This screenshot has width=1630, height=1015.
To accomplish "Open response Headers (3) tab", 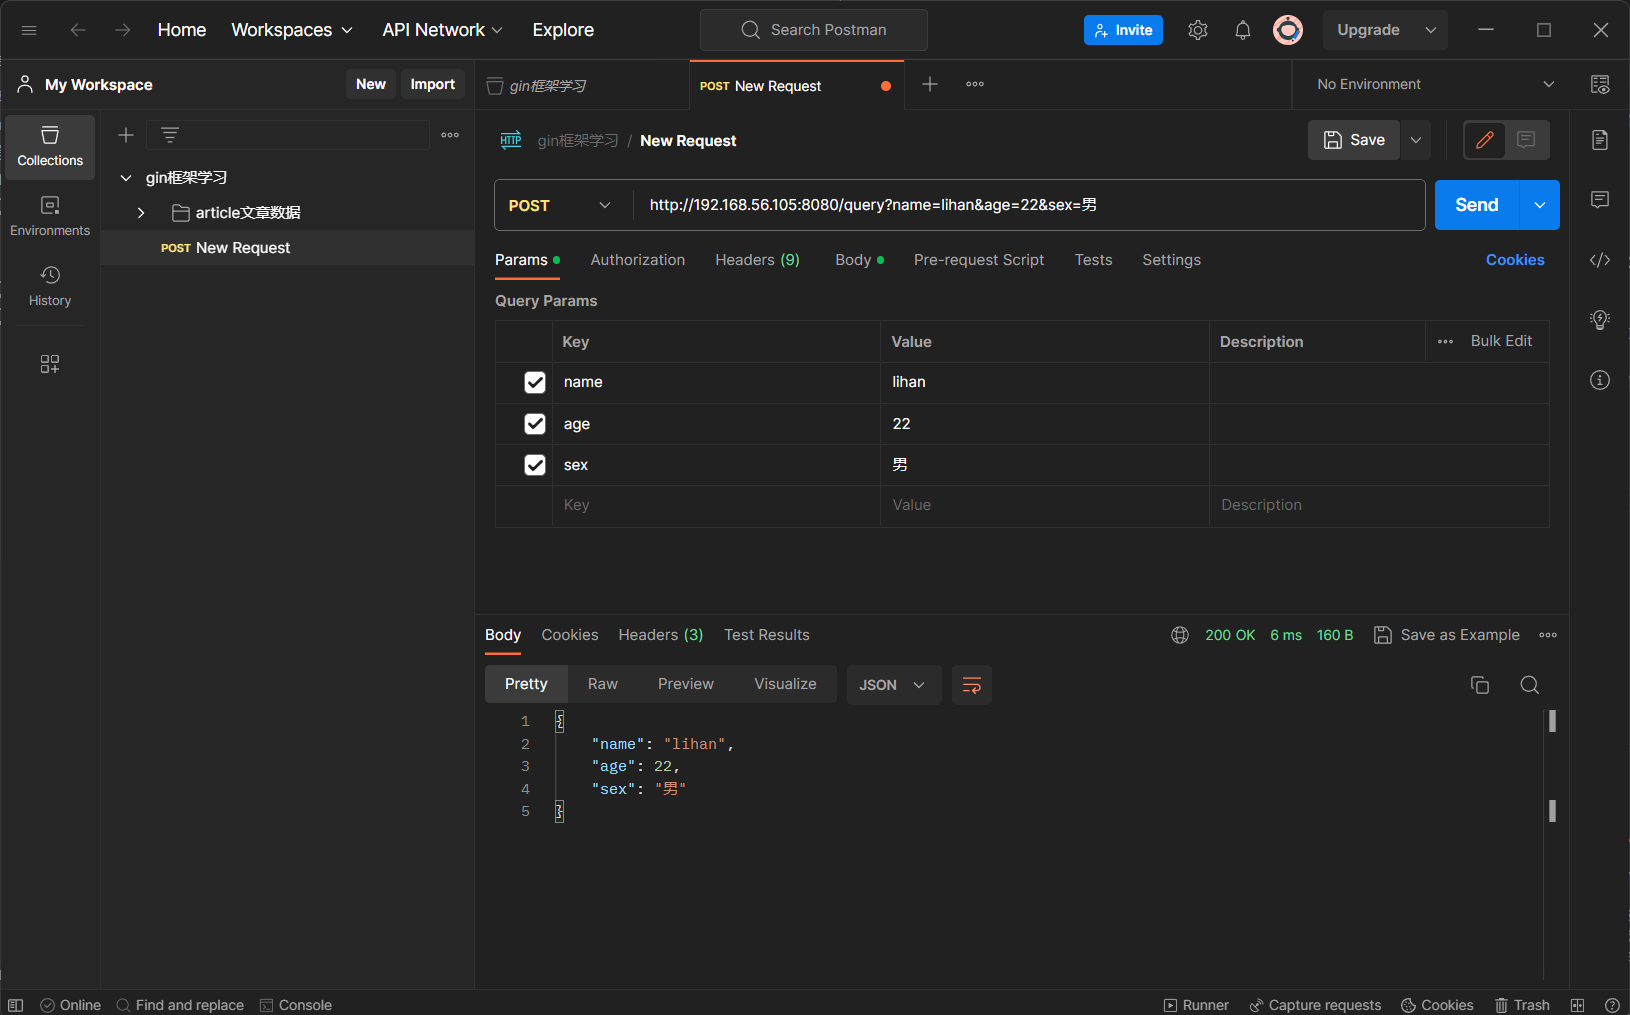I will pos(661,635).
